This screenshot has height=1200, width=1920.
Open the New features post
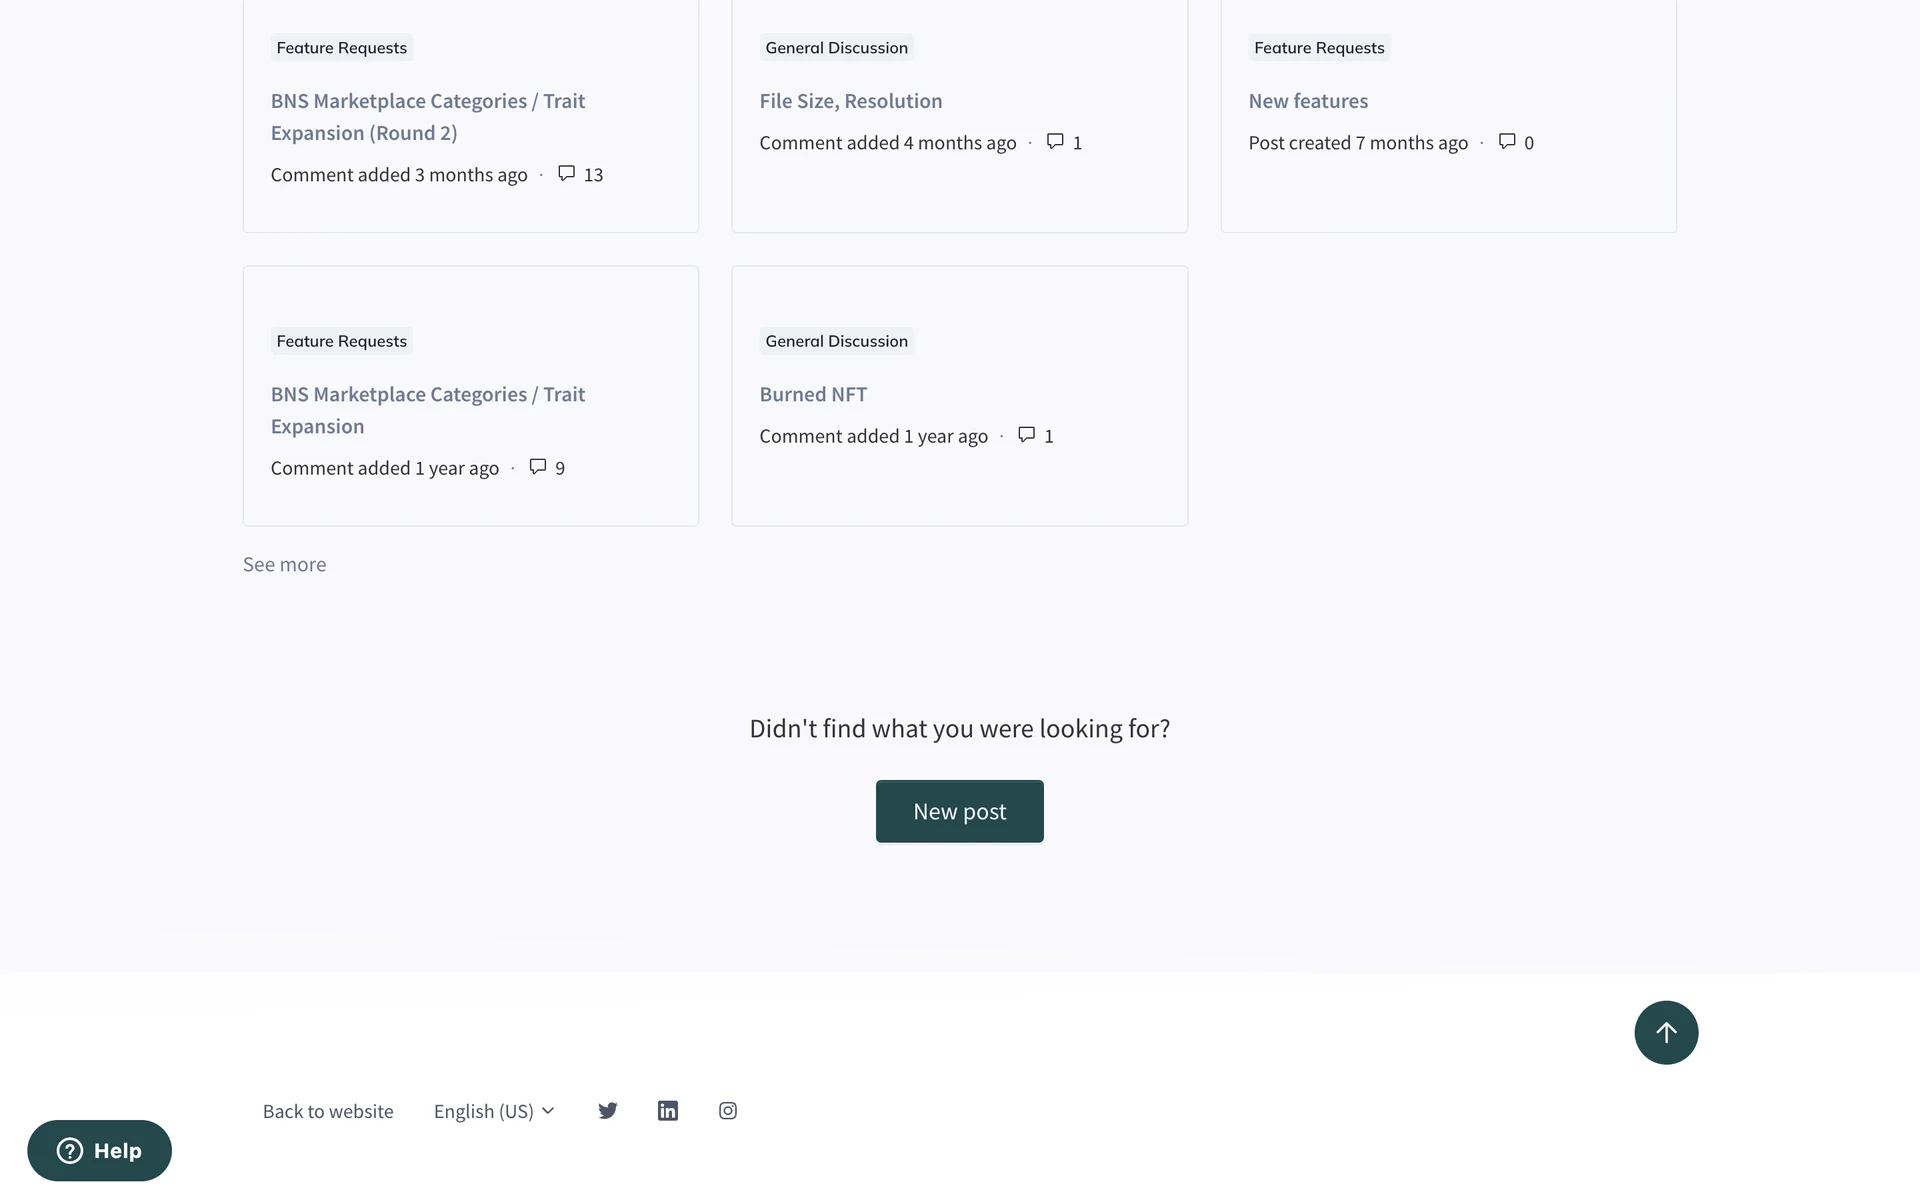(1308, 101)
